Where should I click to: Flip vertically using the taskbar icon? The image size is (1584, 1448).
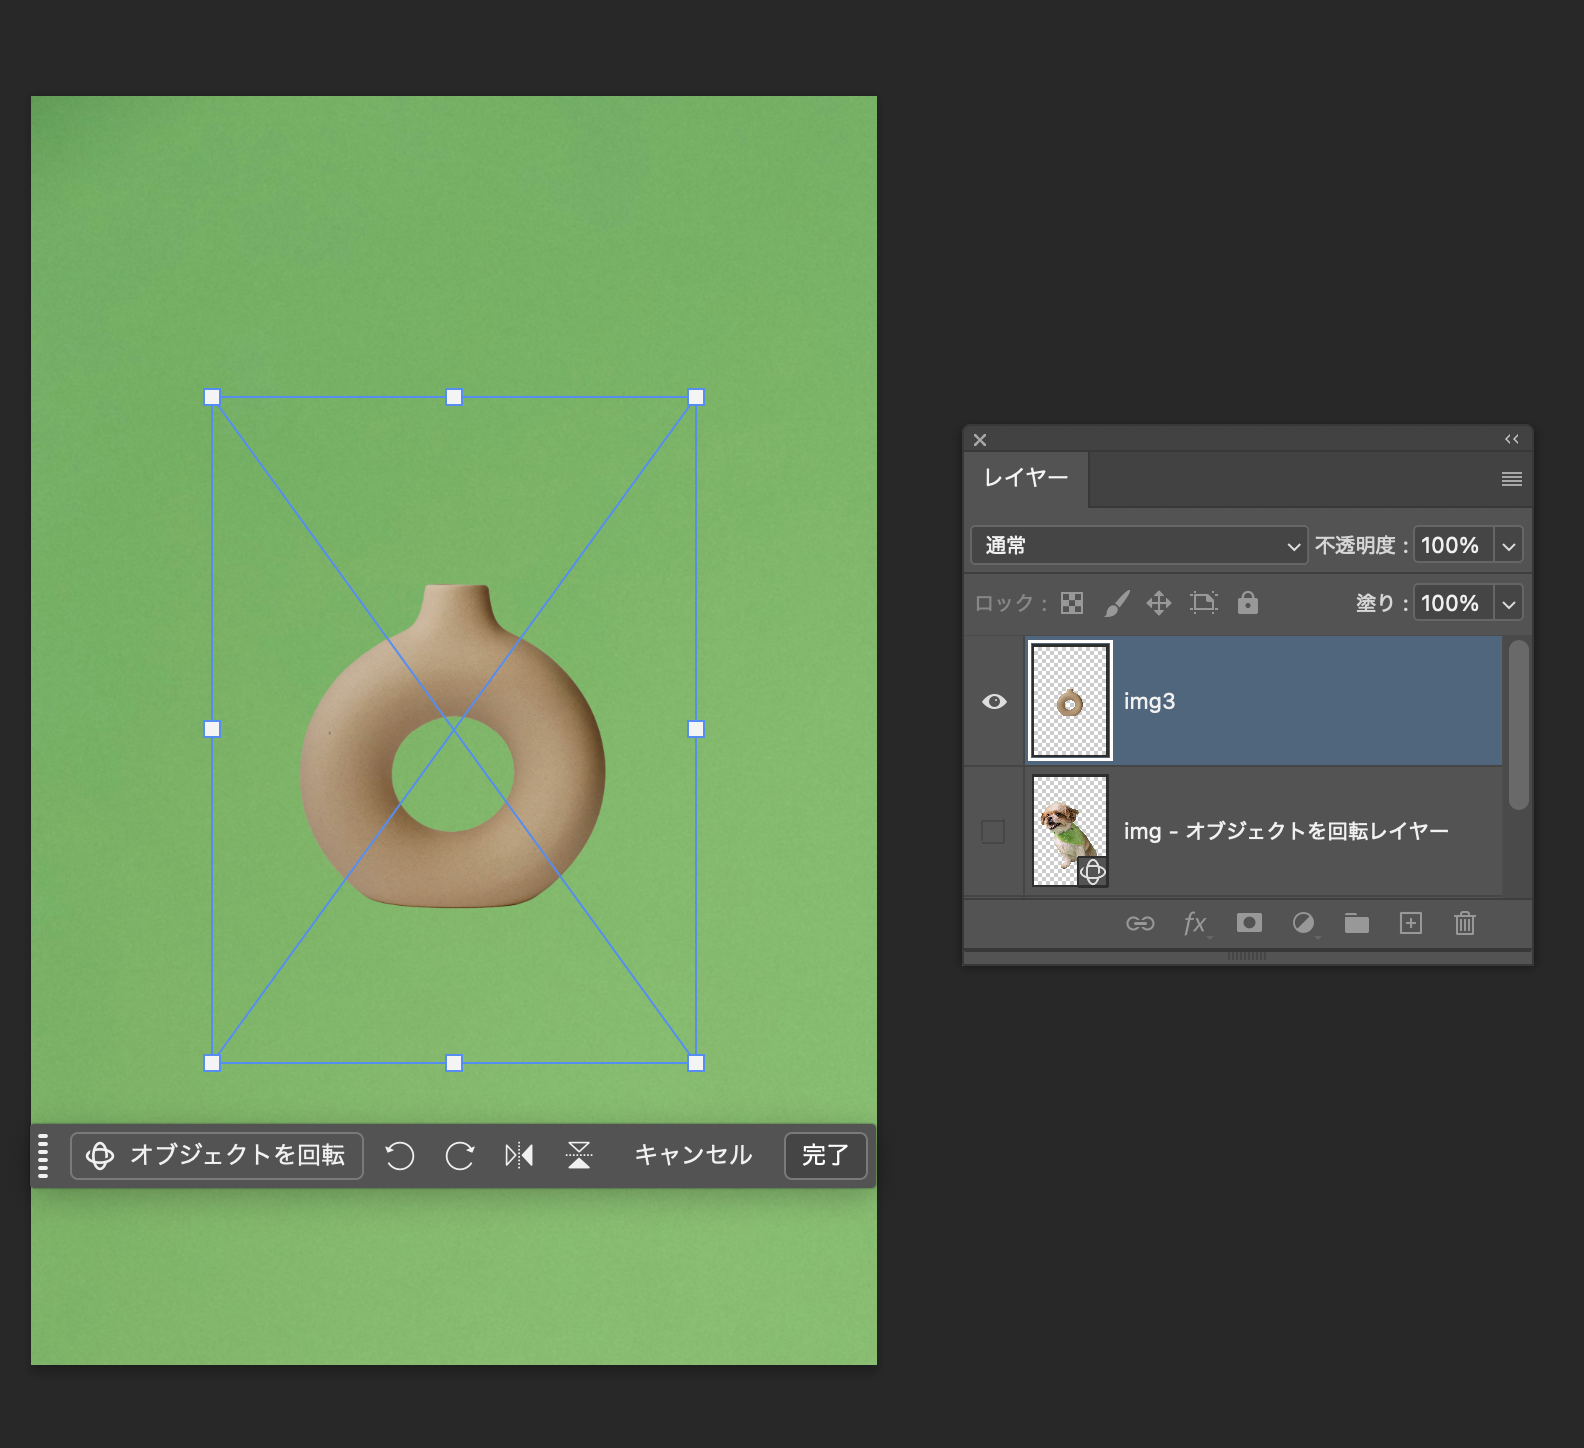coord(579,1156)
